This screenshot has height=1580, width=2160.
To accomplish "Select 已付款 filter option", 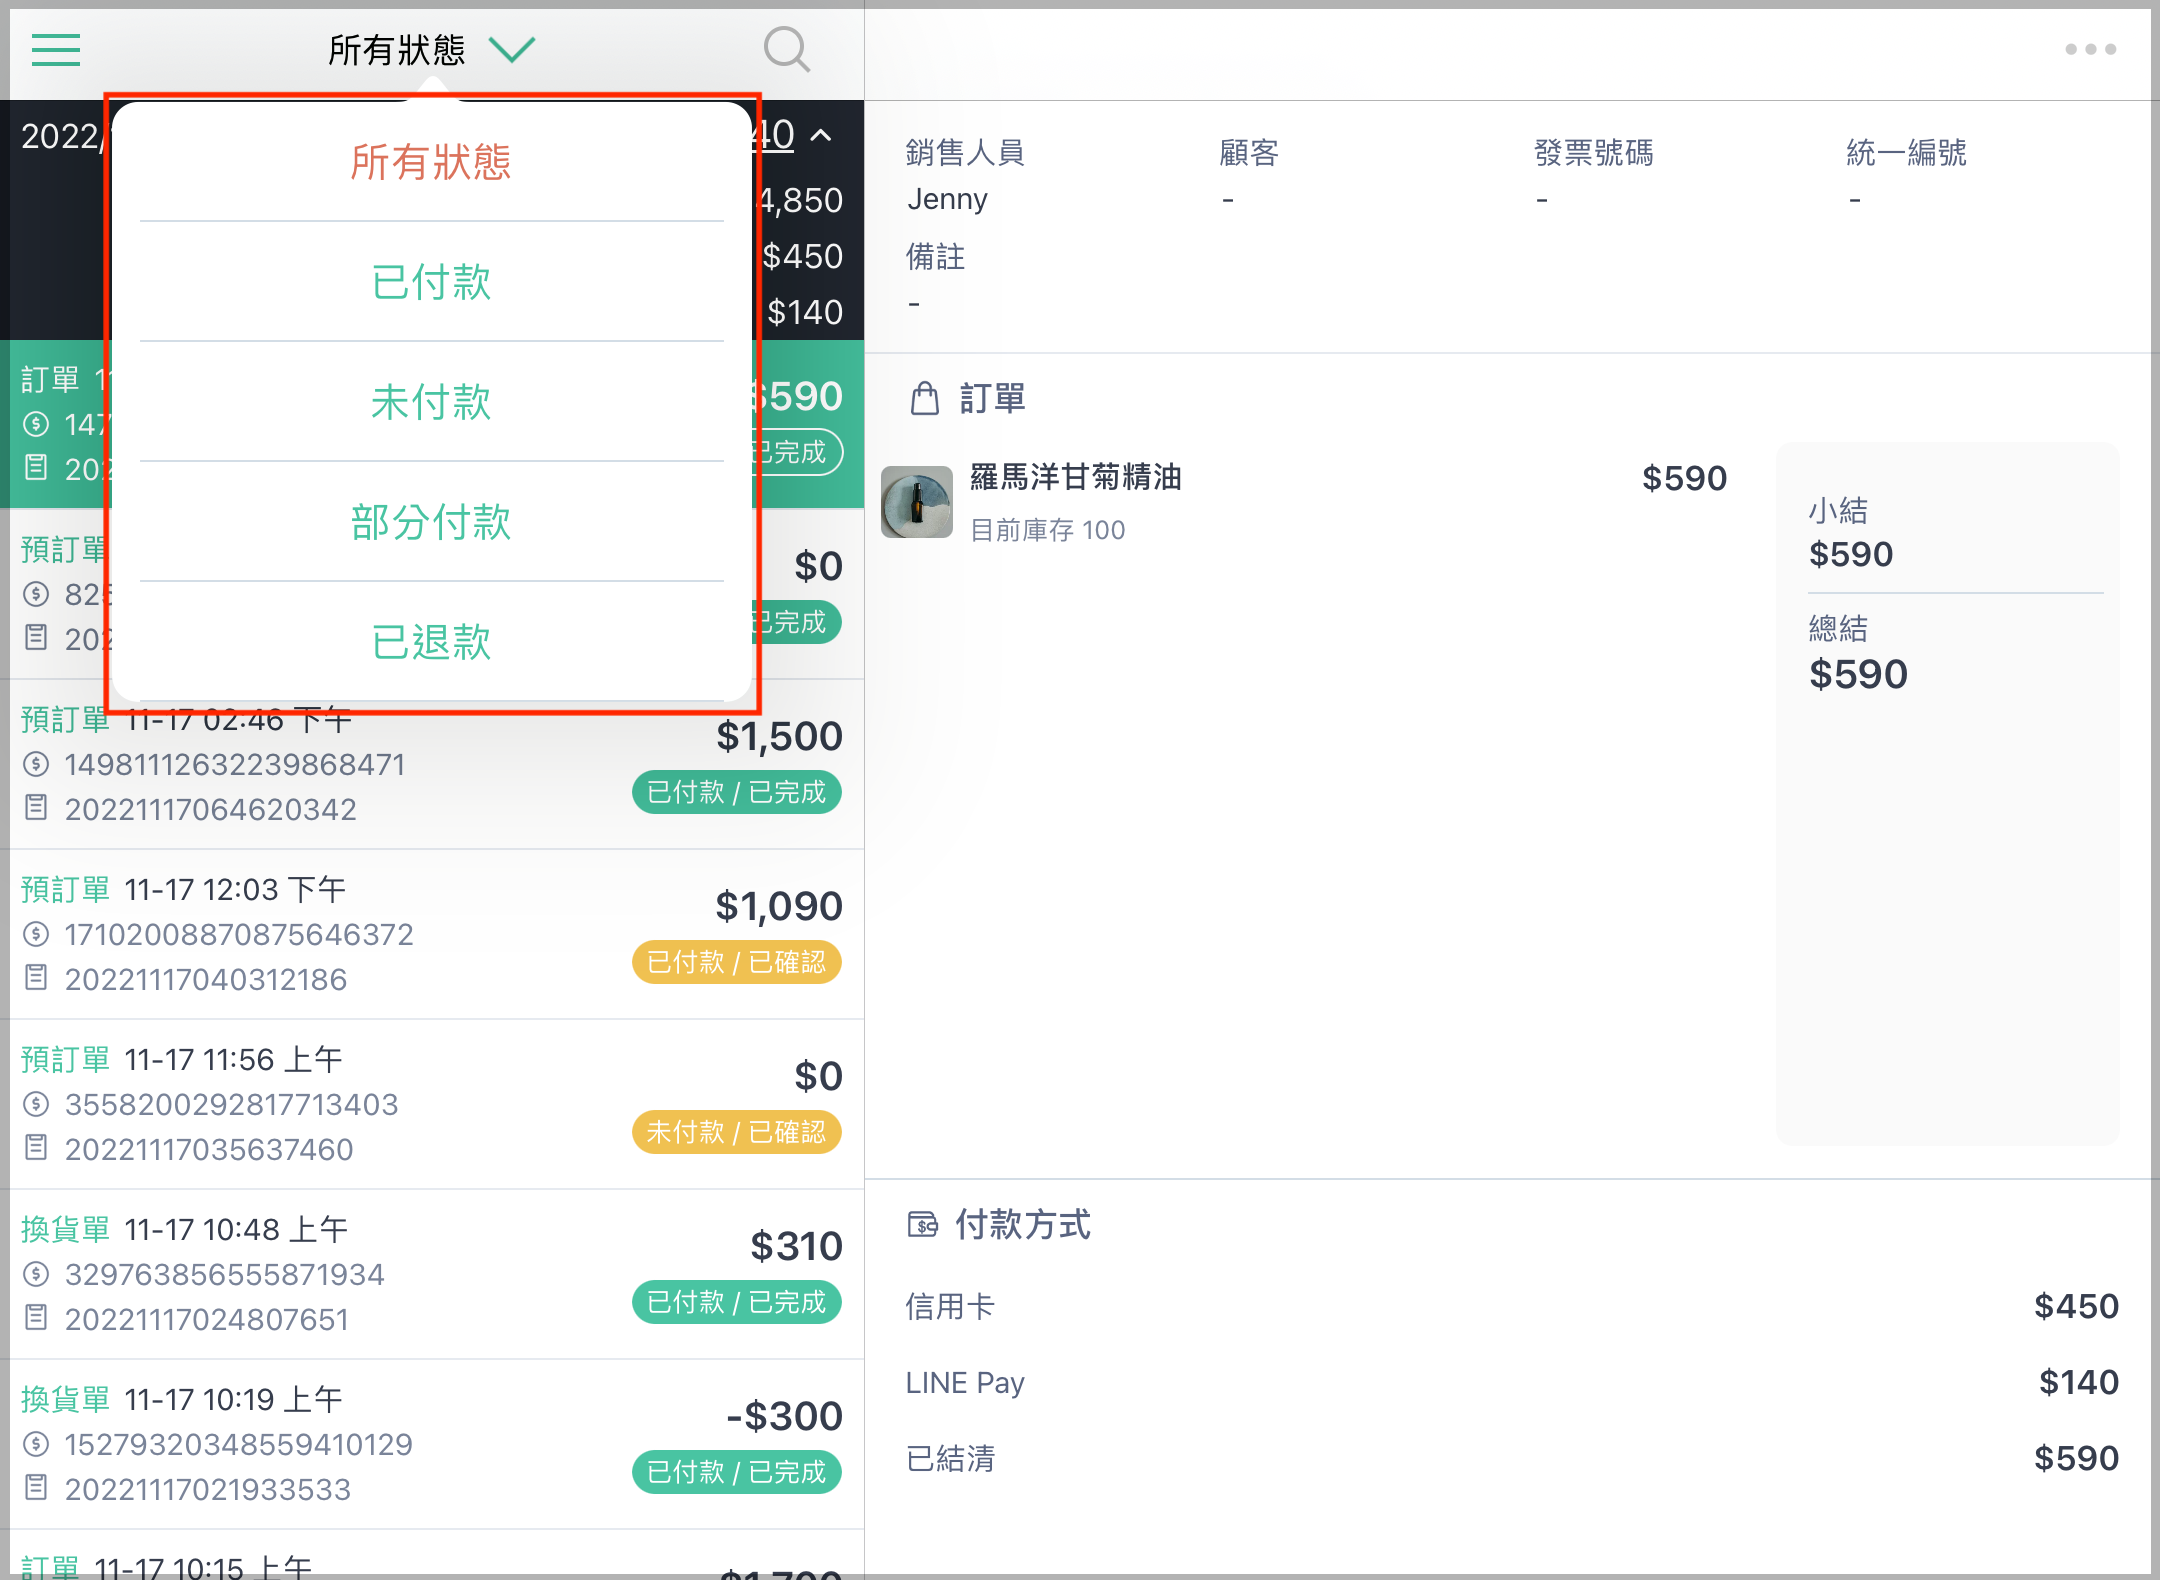I will [431, 282].
